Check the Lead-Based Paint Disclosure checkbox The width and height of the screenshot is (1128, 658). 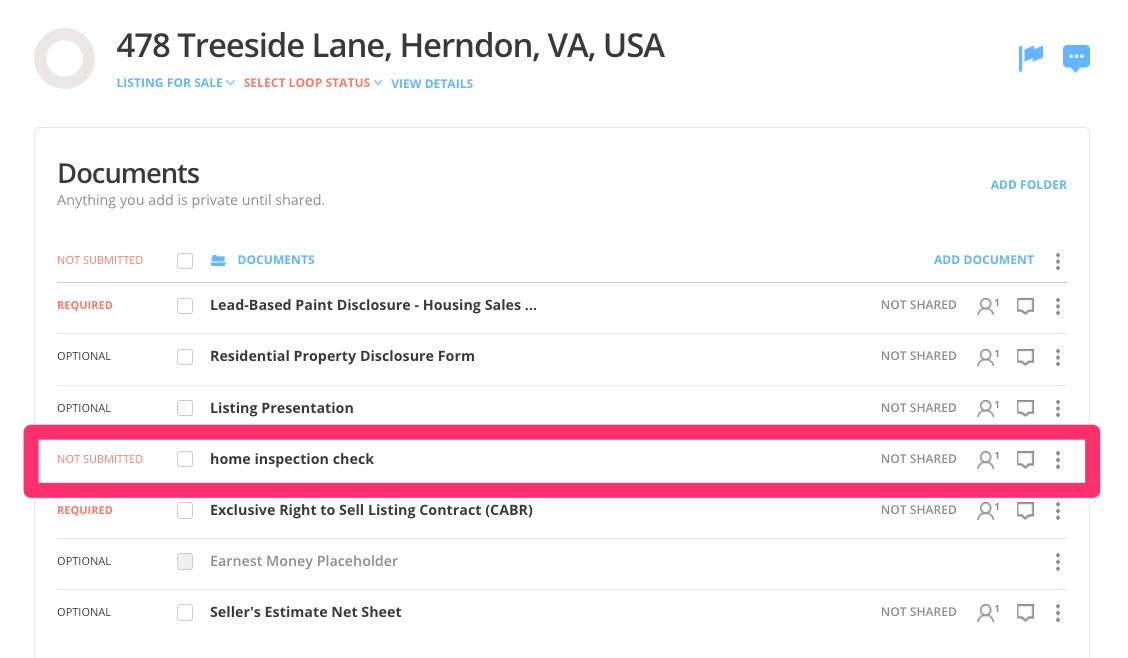185,306
